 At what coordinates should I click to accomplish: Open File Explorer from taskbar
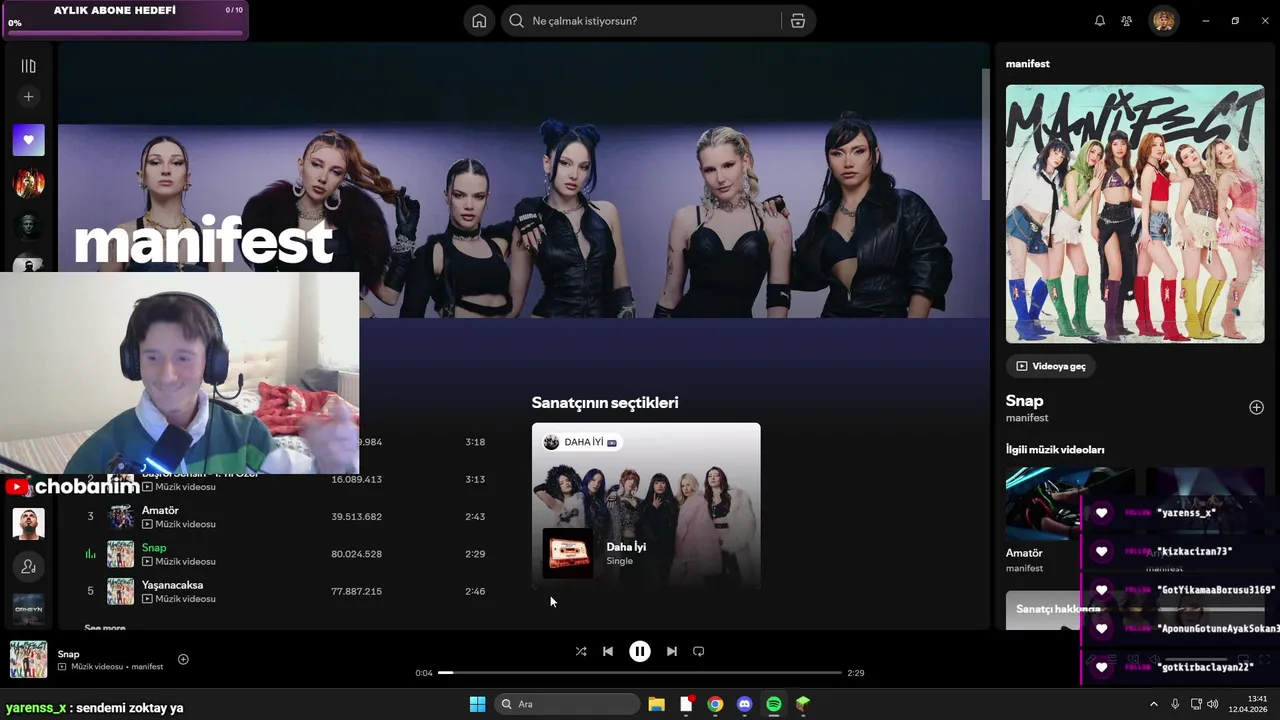tap(656, 704)
